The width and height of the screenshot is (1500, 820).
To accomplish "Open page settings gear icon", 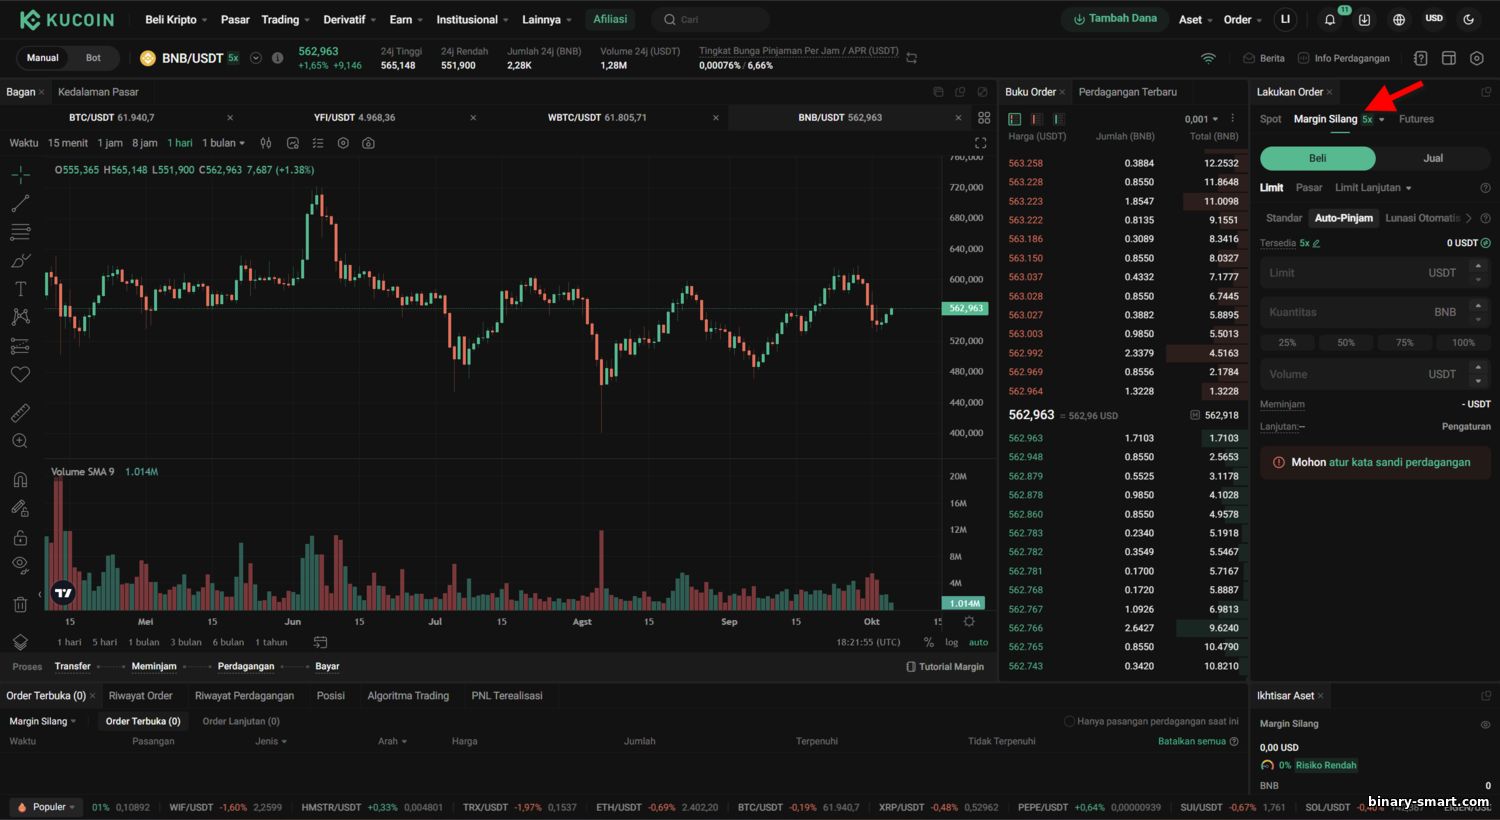I will 1477,58.
